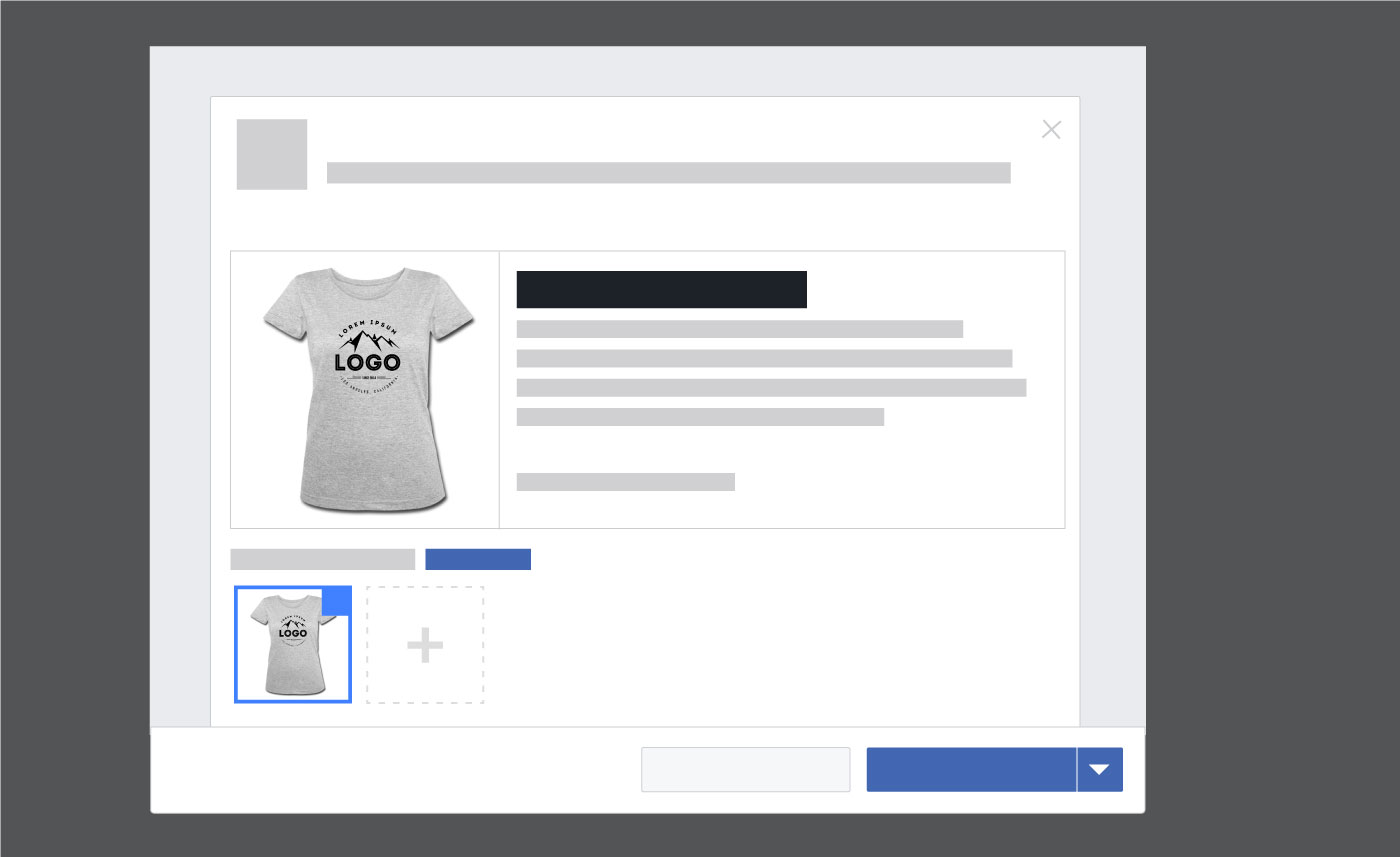Click the long gray header bar beside avatar
The height and width of the screenshot is (857, 1400).
pyautogui.click(x=668, y=173)
